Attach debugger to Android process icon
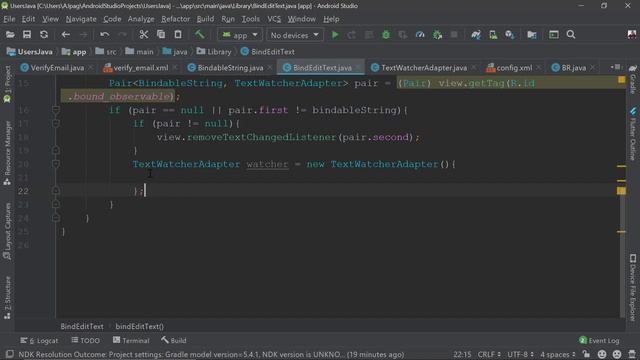The image size is (640, 360). 437,35
